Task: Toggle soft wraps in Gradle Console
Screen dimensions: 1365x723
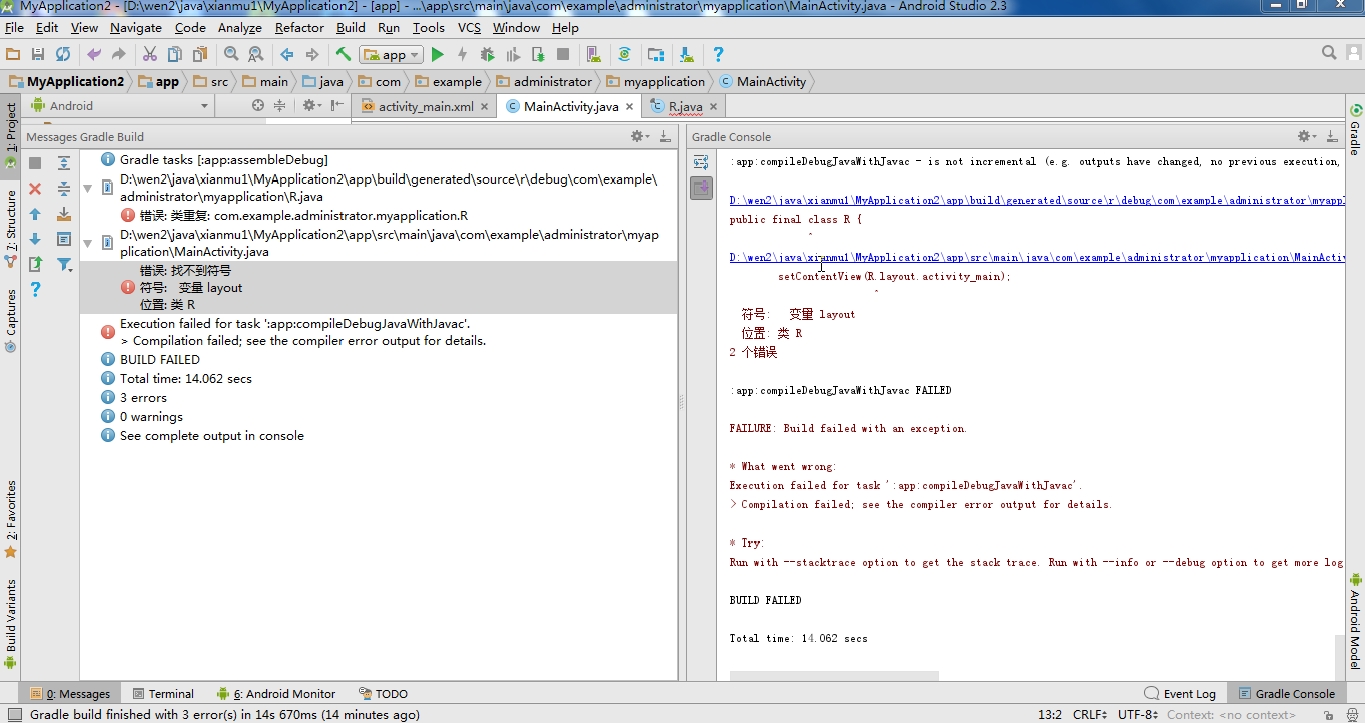Action: (701, 162)
